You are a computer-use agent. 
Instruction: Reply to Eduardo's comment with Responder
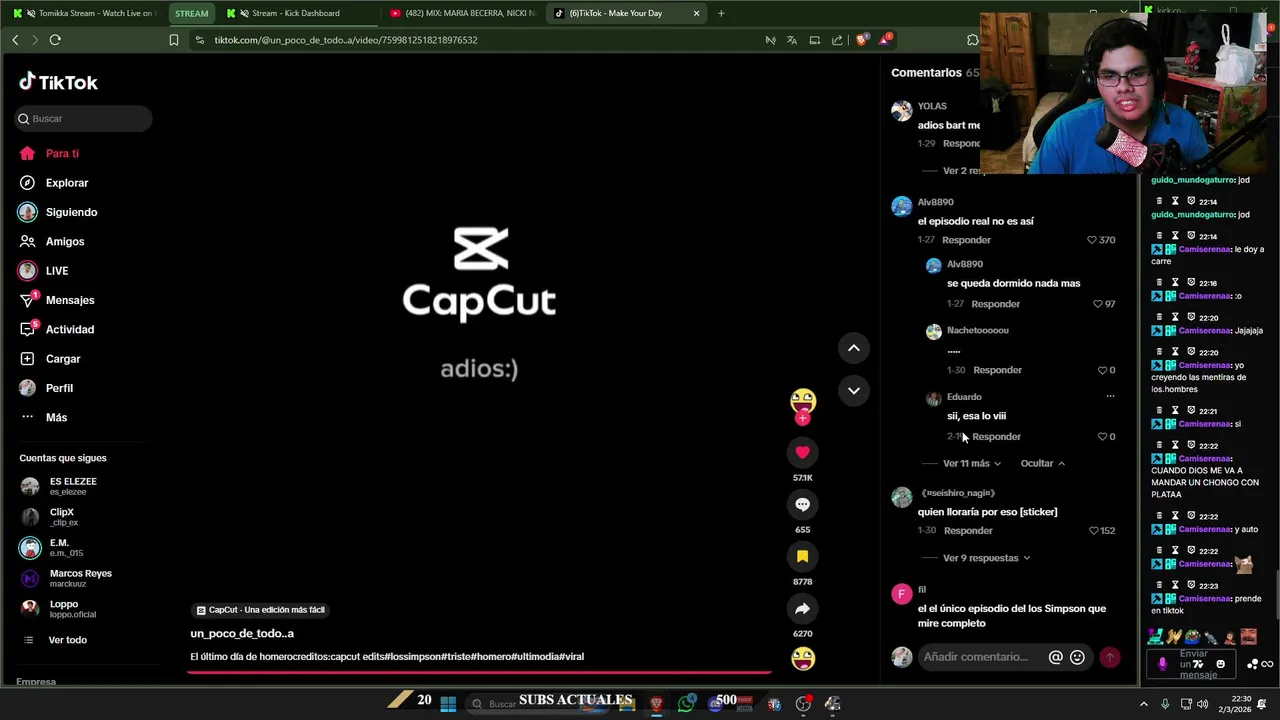[997, 437]
